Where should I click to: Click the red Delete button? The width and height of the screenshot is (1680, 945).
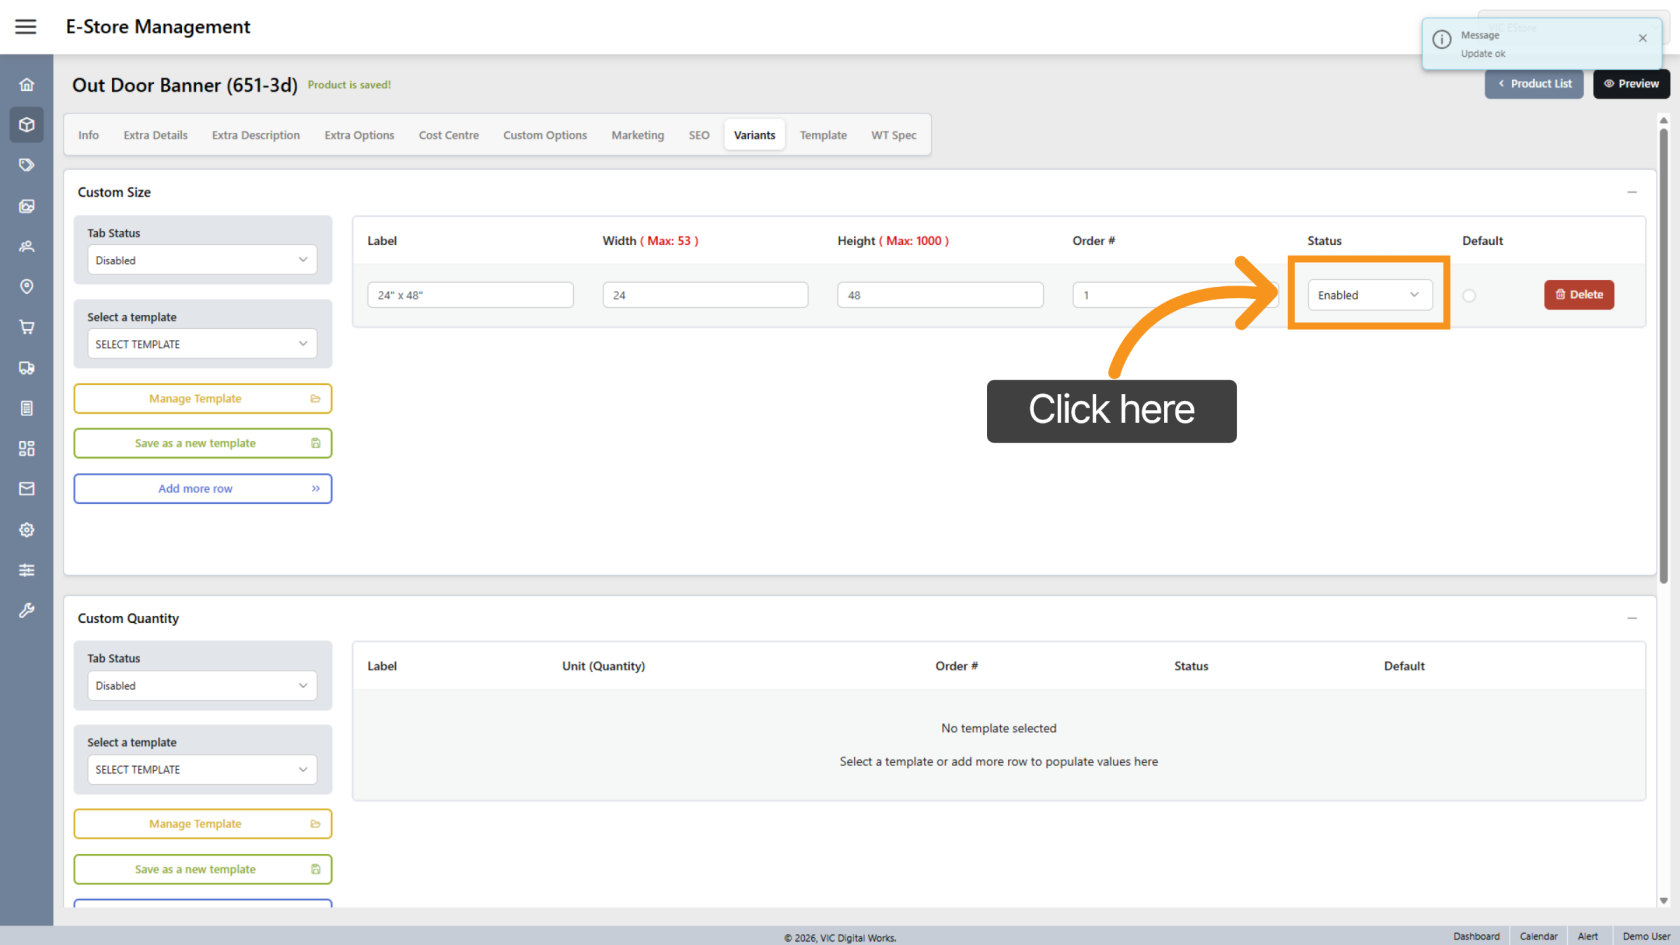(x=1578, y=295)
